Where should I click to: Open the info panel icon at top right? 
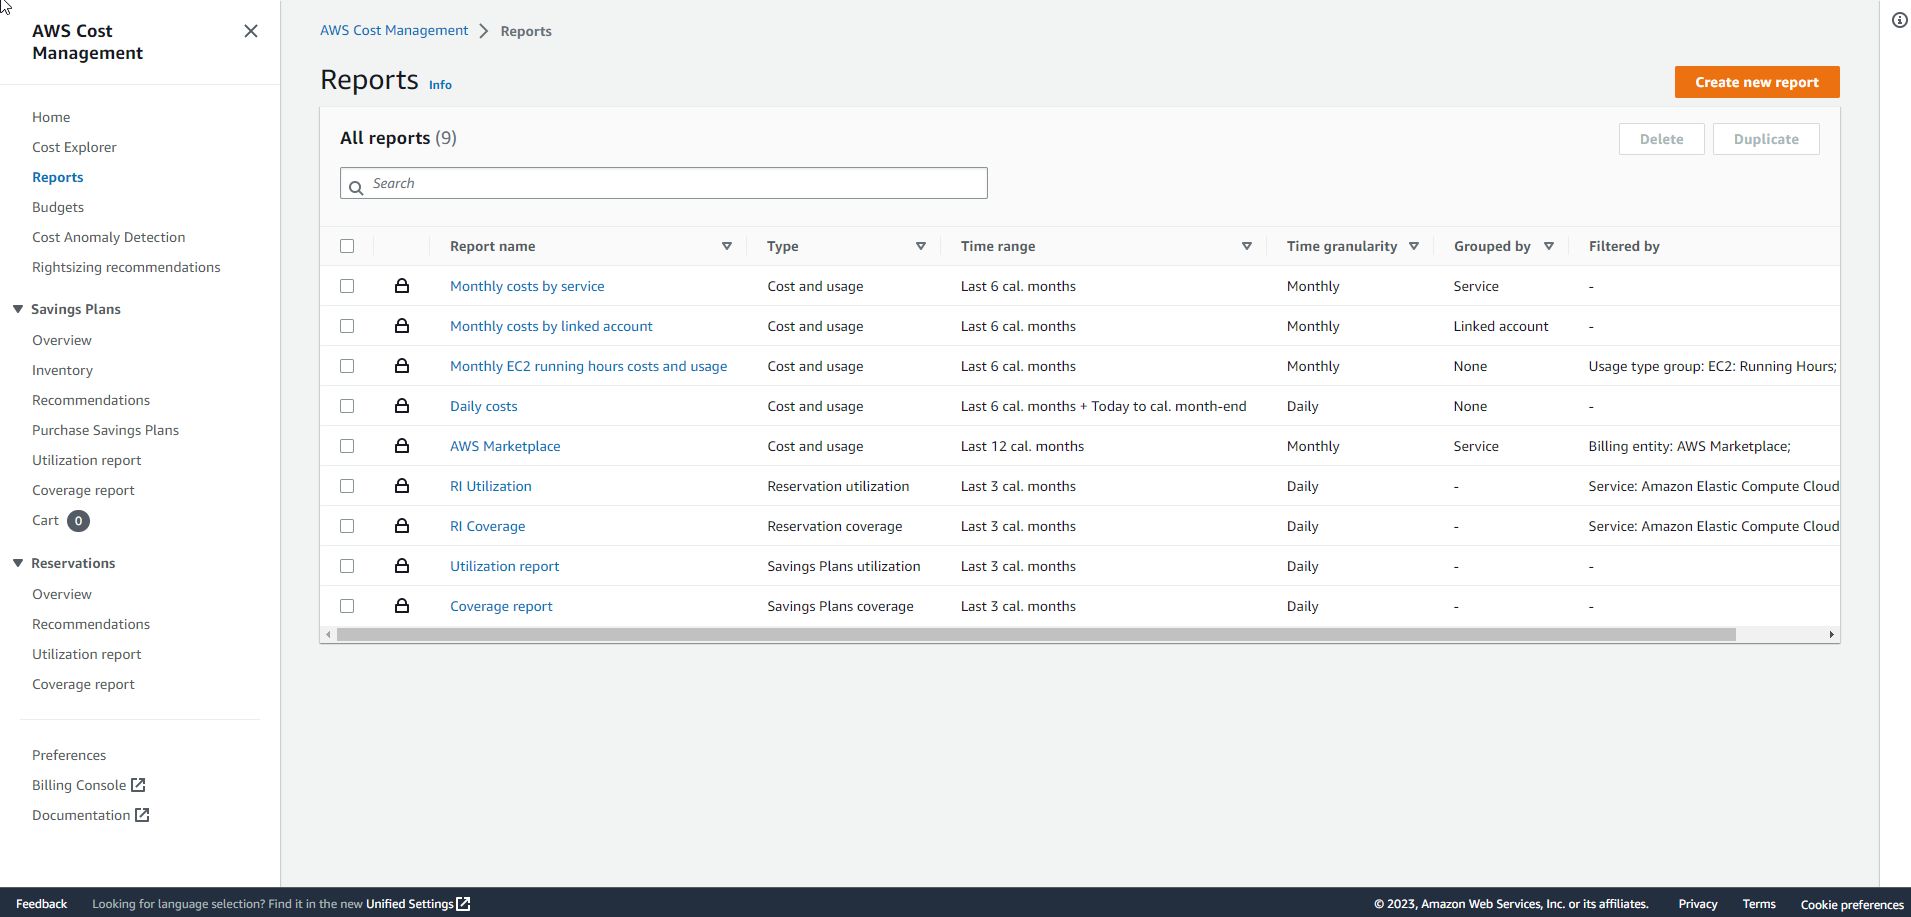1899,20
